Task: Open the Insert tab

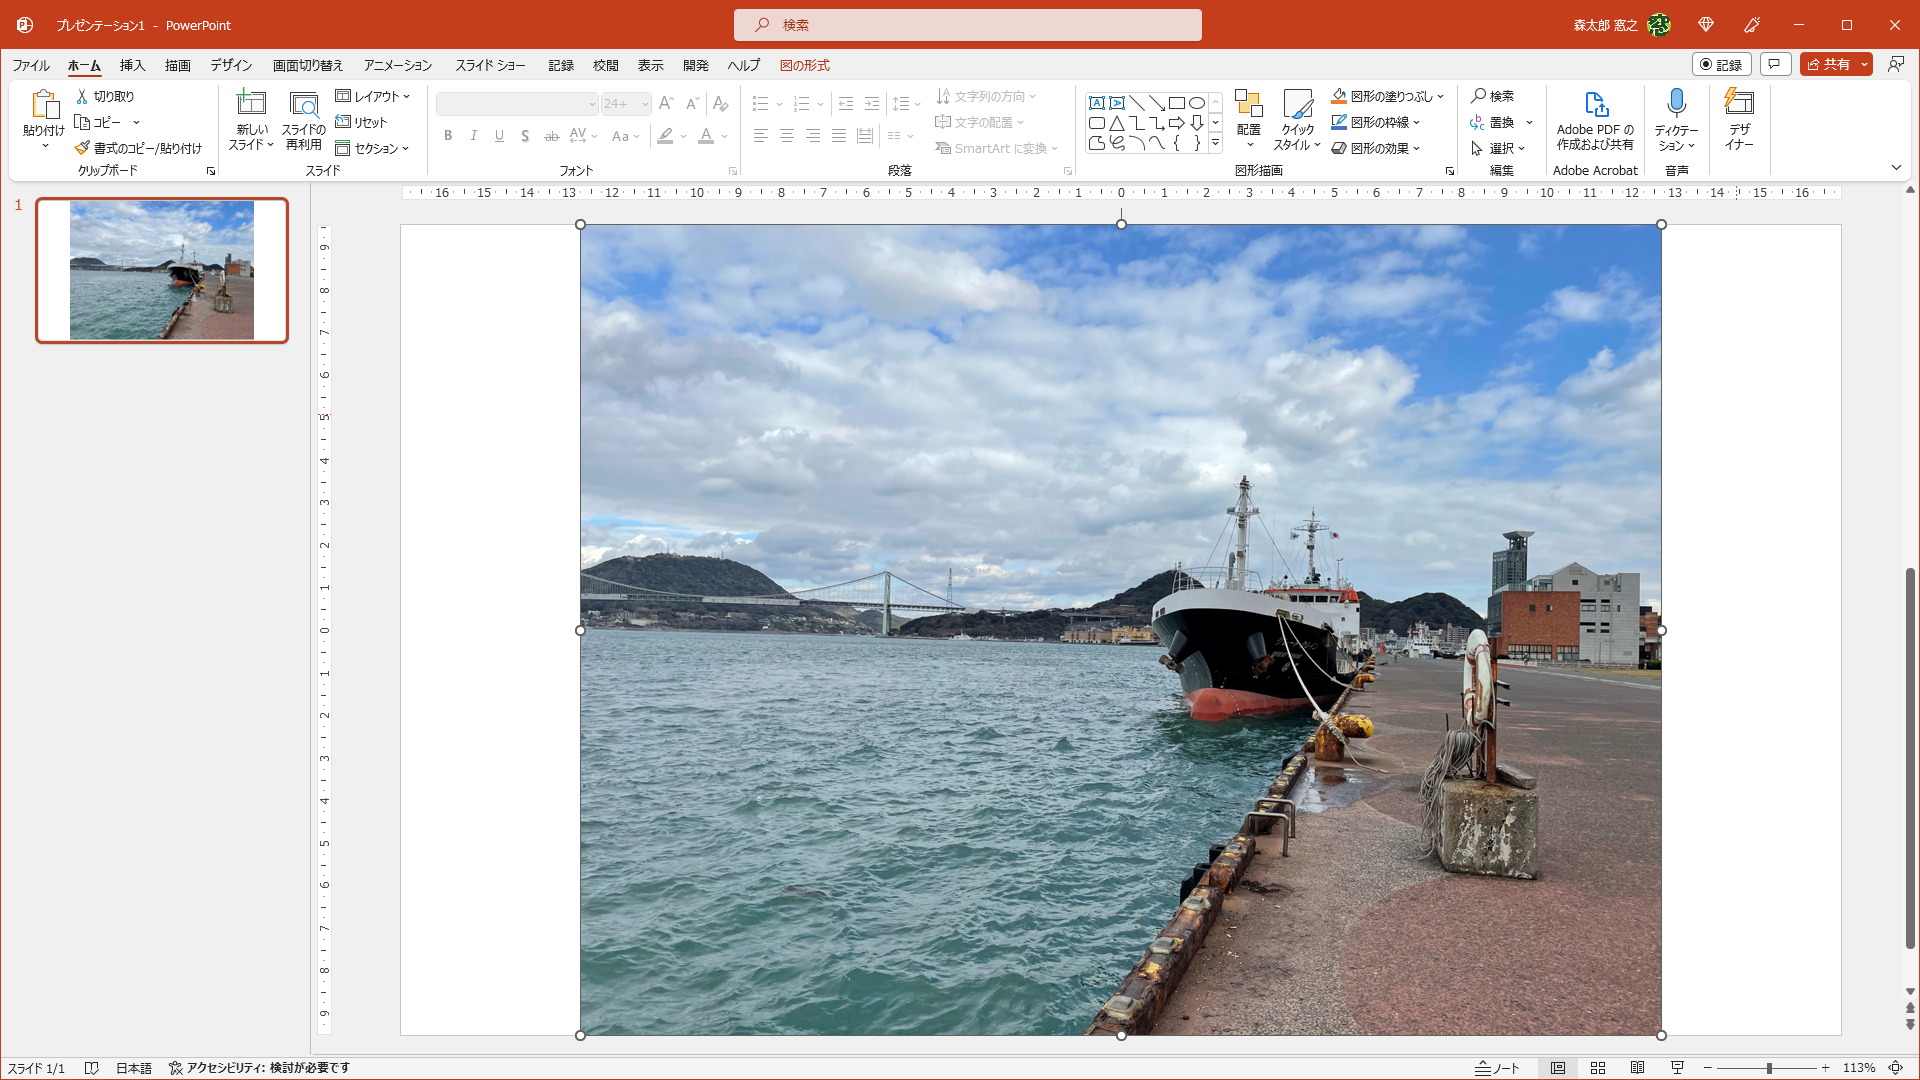Action: pyautogui.click(x=132, y=65)
